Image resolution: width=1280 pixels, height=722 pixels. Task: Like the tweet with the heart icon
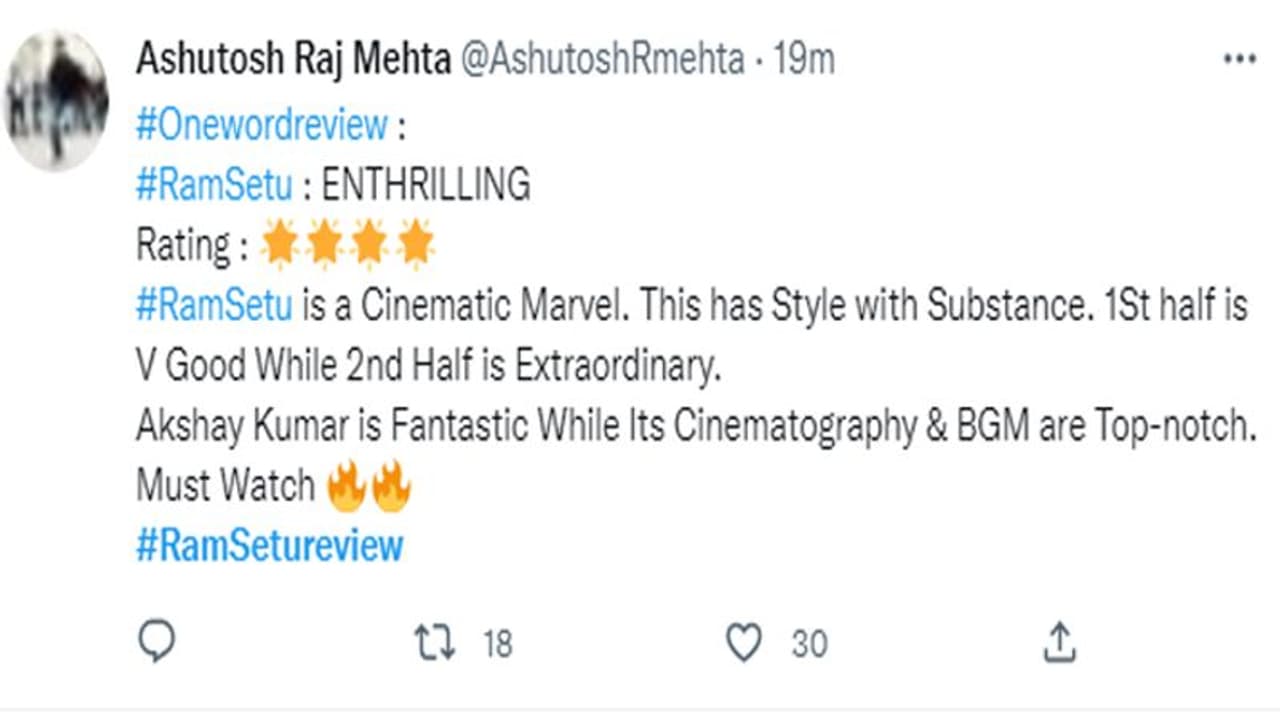click(x=743, y=643)
